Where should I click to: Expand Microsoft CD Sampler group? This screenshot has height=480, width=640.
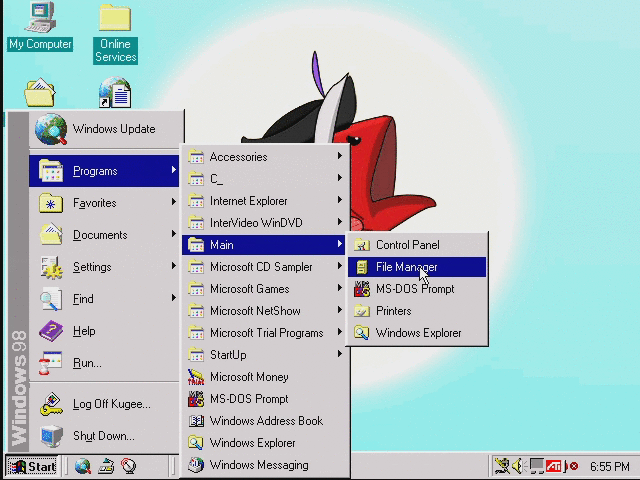(263, 267)
